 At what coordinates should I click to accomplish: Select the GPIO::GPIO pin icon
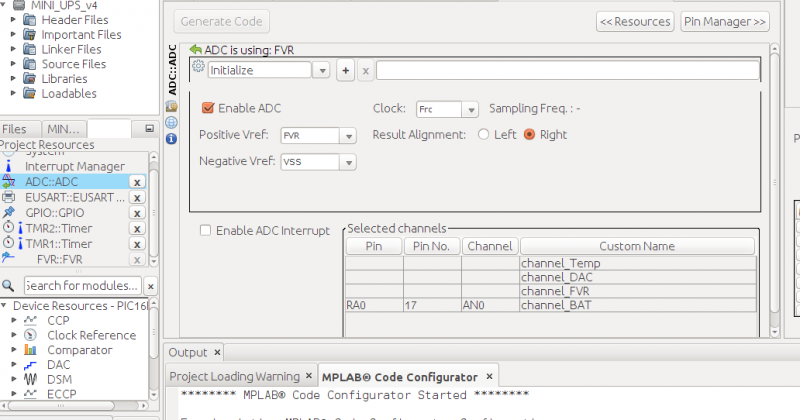tap(9, 213)
